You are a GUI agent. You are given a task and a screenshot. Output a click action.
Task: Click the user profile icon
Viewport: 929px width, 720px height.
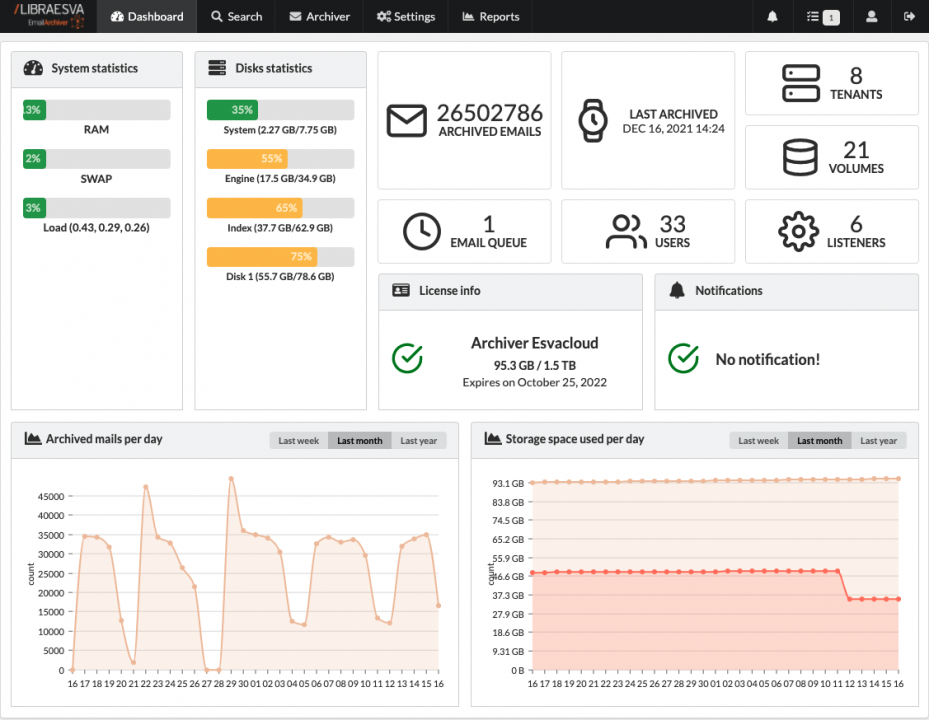tap(872, 17)
